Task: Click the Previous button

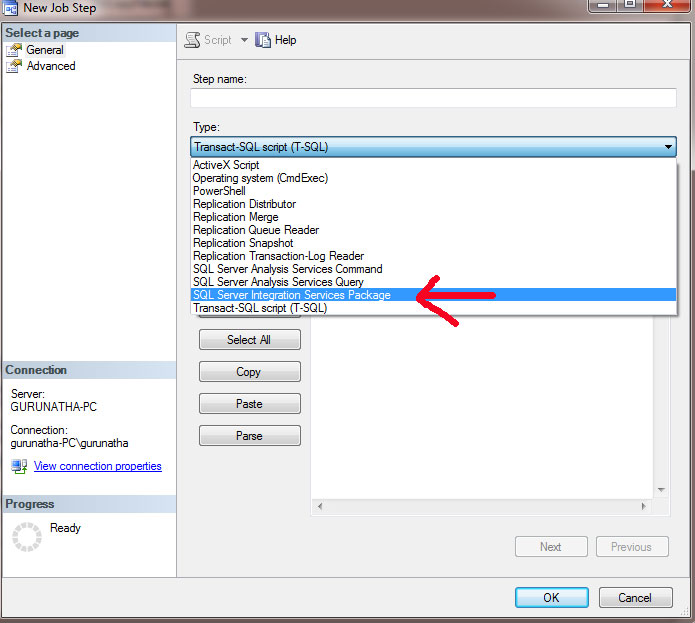Action: pyautogui.click(x=632, y=547)
